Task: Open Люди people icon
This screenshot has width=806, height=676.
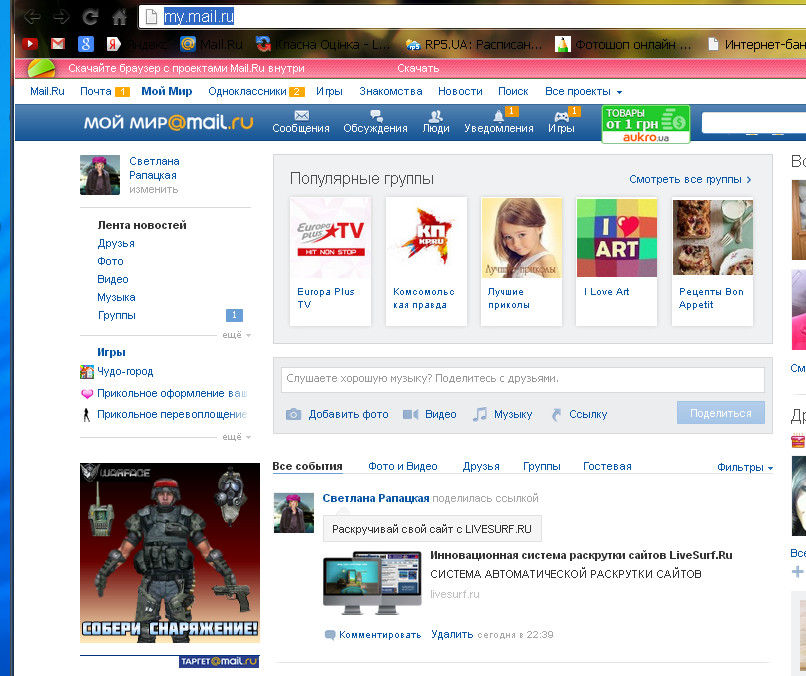Action: [x=436, y=116]
